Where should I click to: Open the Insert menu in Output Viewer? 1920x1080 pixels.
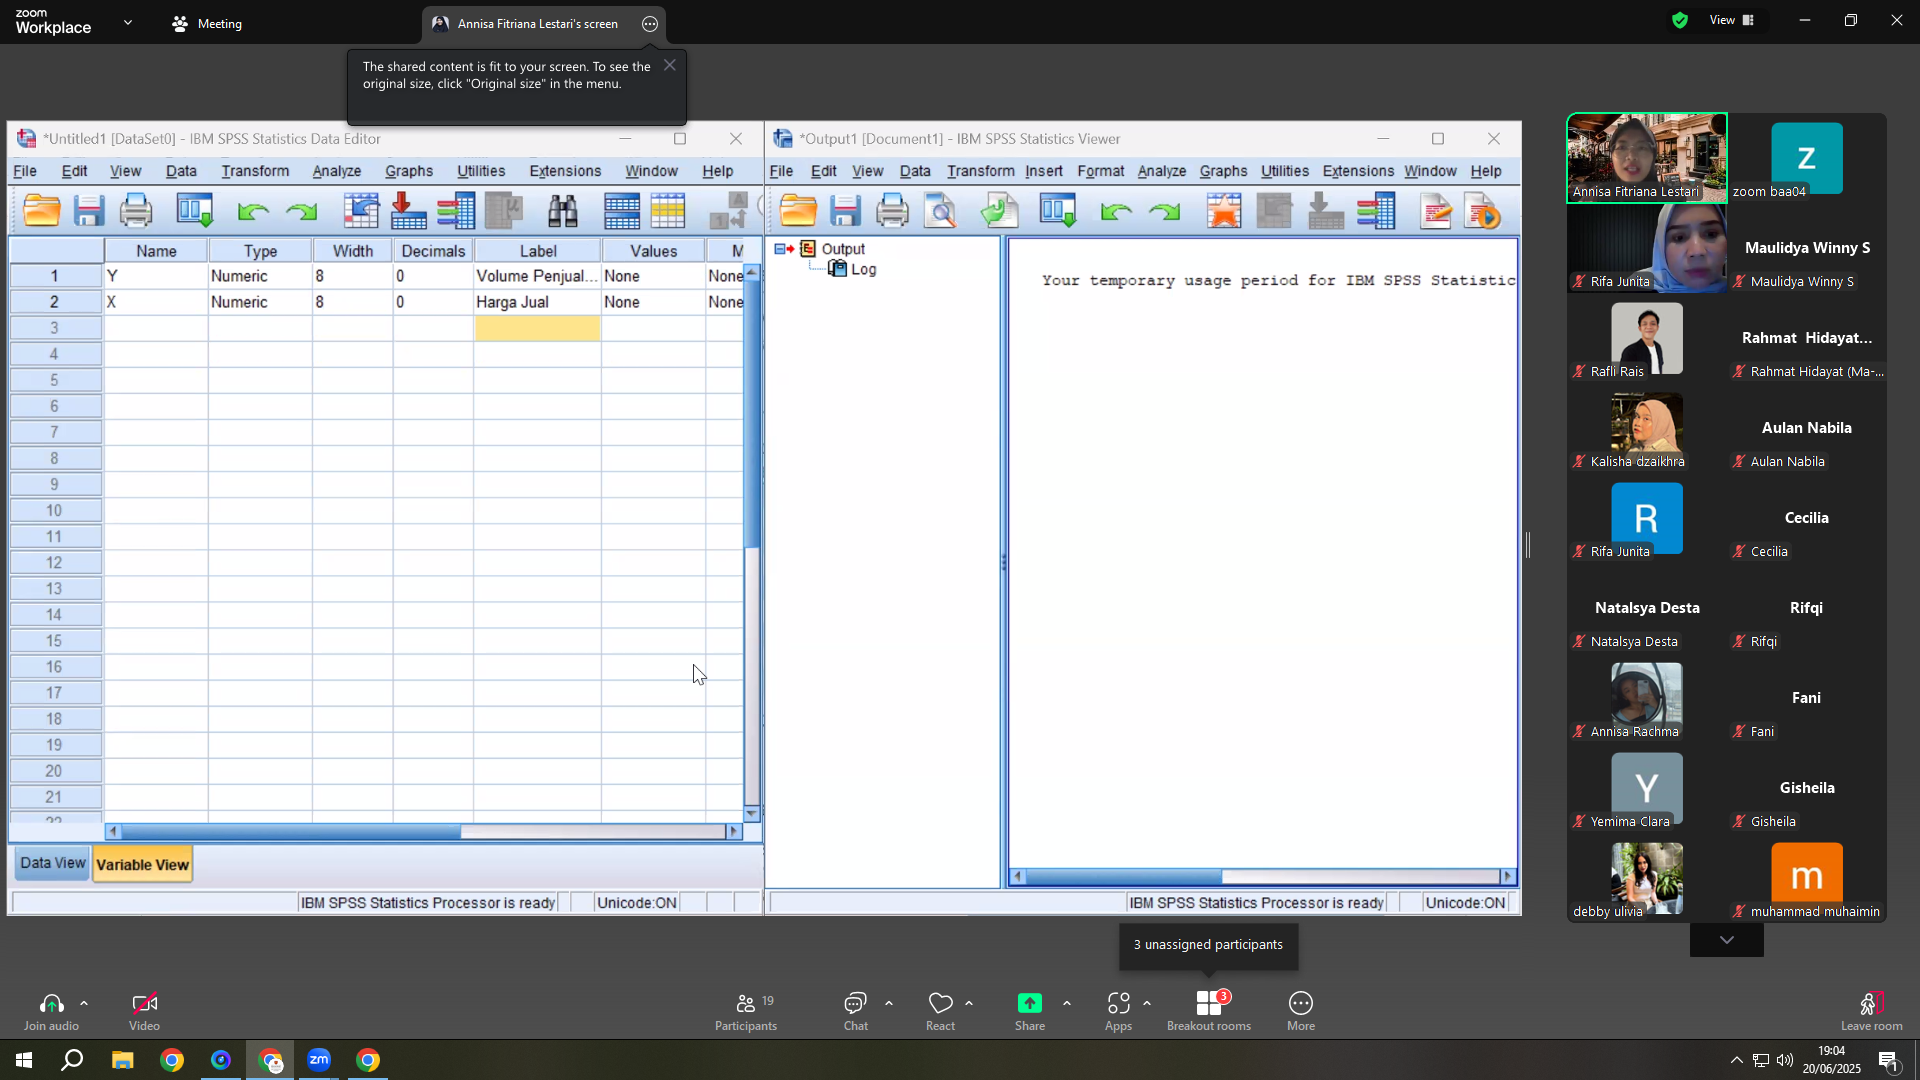pos(1044,171)
